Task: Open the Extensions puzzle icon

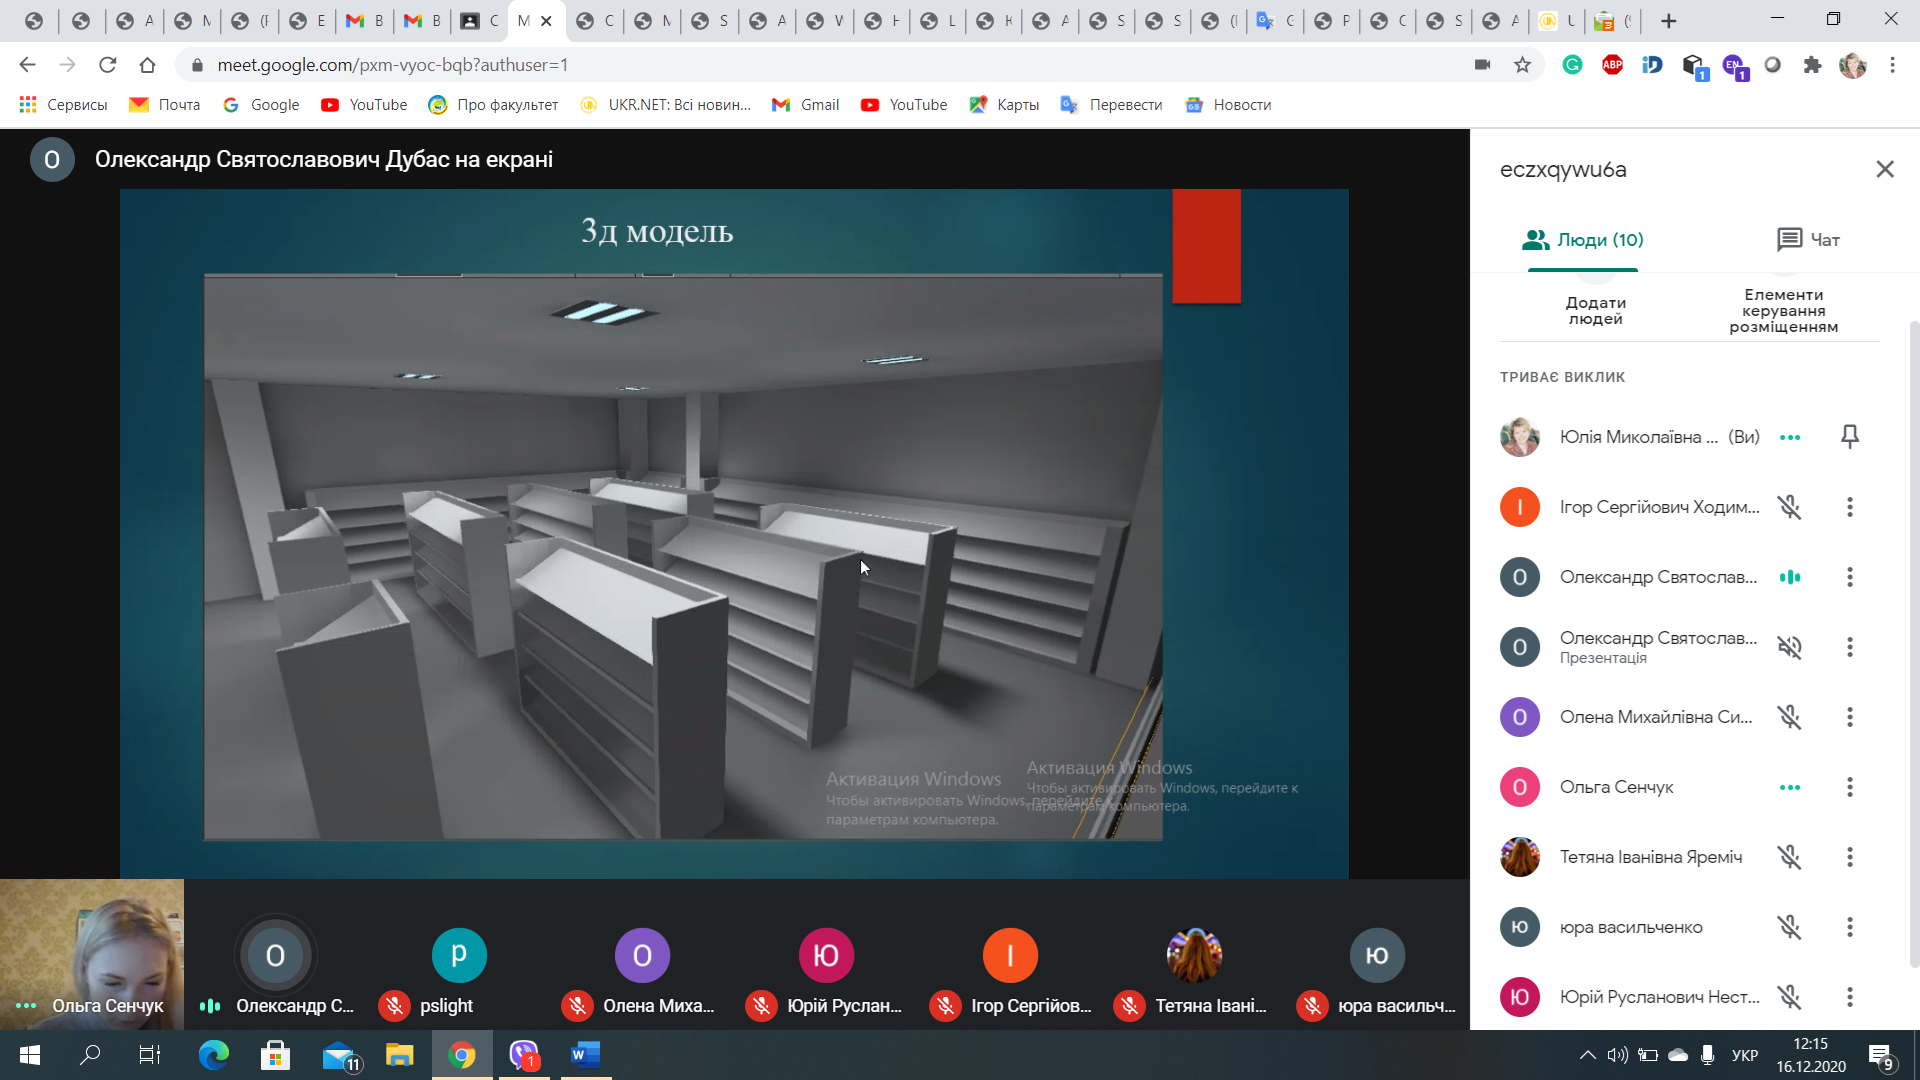Action: pos(1812,65)
